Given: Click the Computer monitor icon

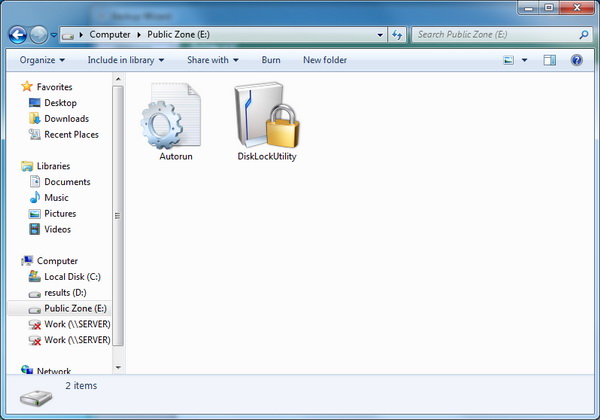Looking at the screenshot, I should [27, 260].
